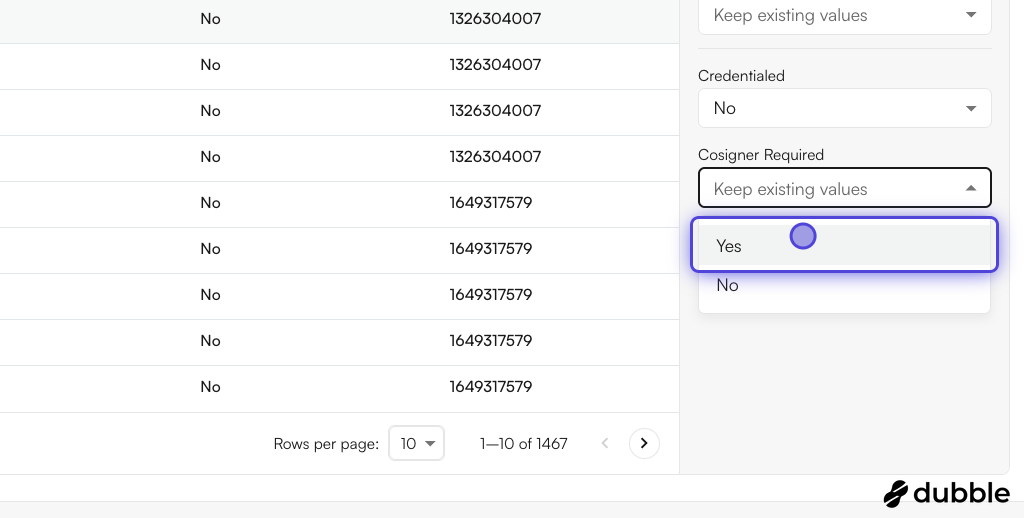Click the Credentialed field label
This screenshot has width=1024, height=518.
pos(741,76)
